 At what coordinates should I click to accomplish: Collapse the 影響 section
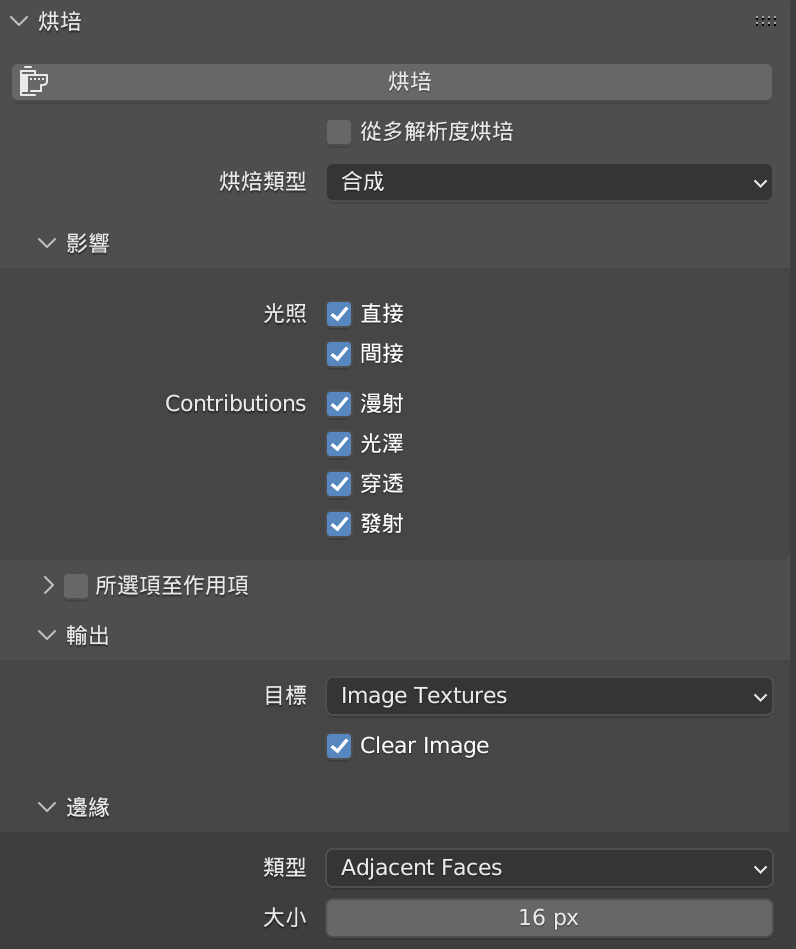pyautogui.click(x=46, y=242)
